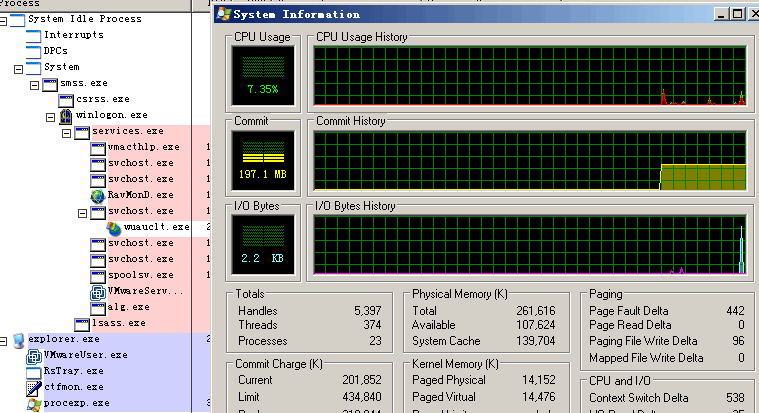Click the Available memory value 107,624
The width and height of the screenshot is (759, 413).
pos(535,325)
